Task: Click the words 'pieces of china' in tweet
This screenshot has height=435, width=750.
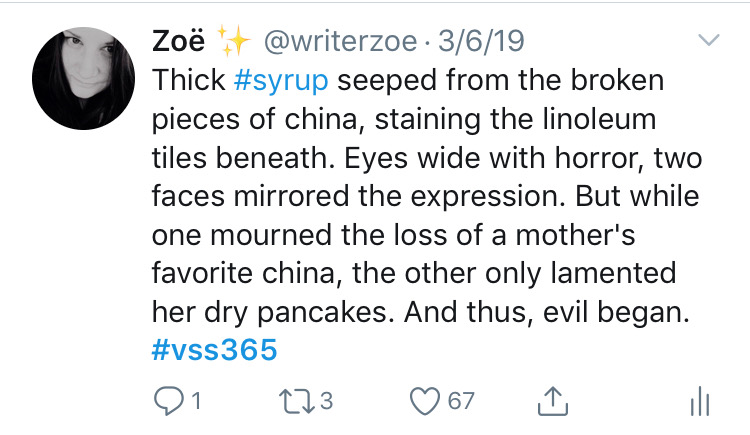Action: [254, 119]
